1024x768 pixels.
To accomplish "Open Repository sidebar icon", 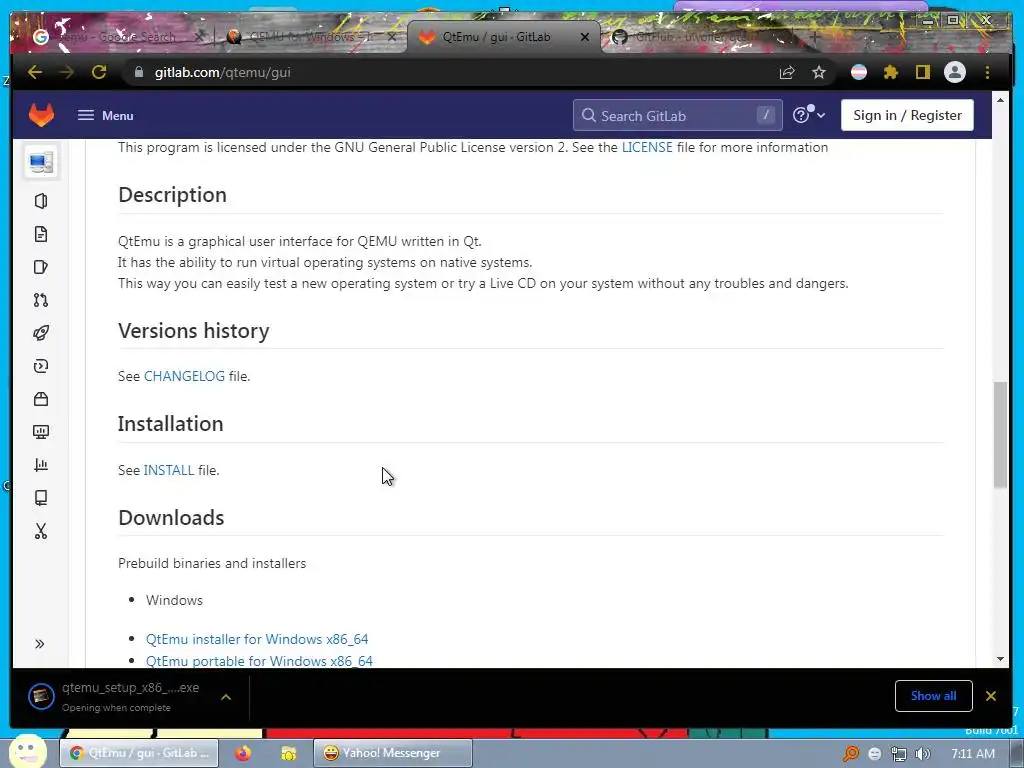I will click(40, 234).
